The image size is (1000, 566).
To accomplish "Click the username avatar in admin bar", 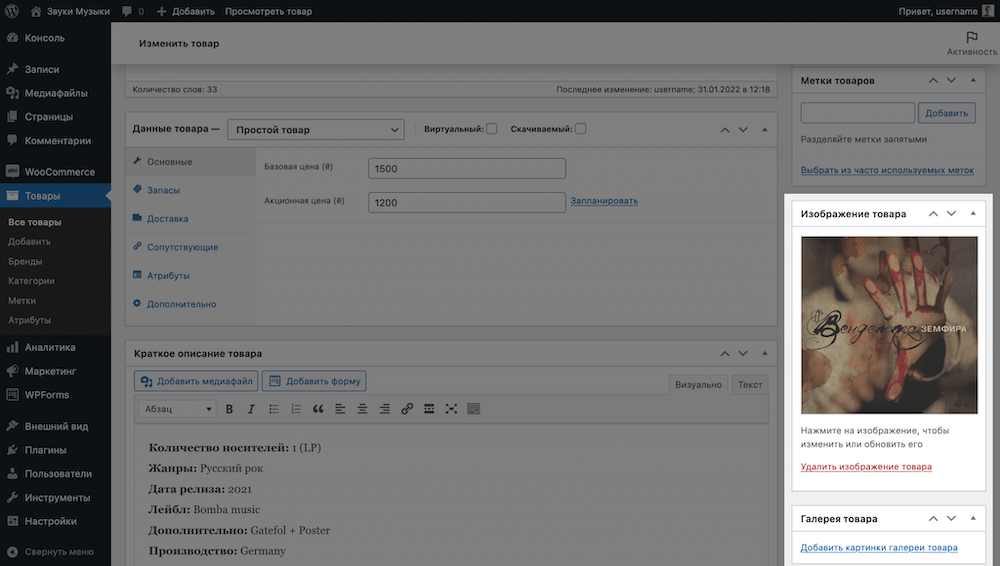I will pos(988,11).
